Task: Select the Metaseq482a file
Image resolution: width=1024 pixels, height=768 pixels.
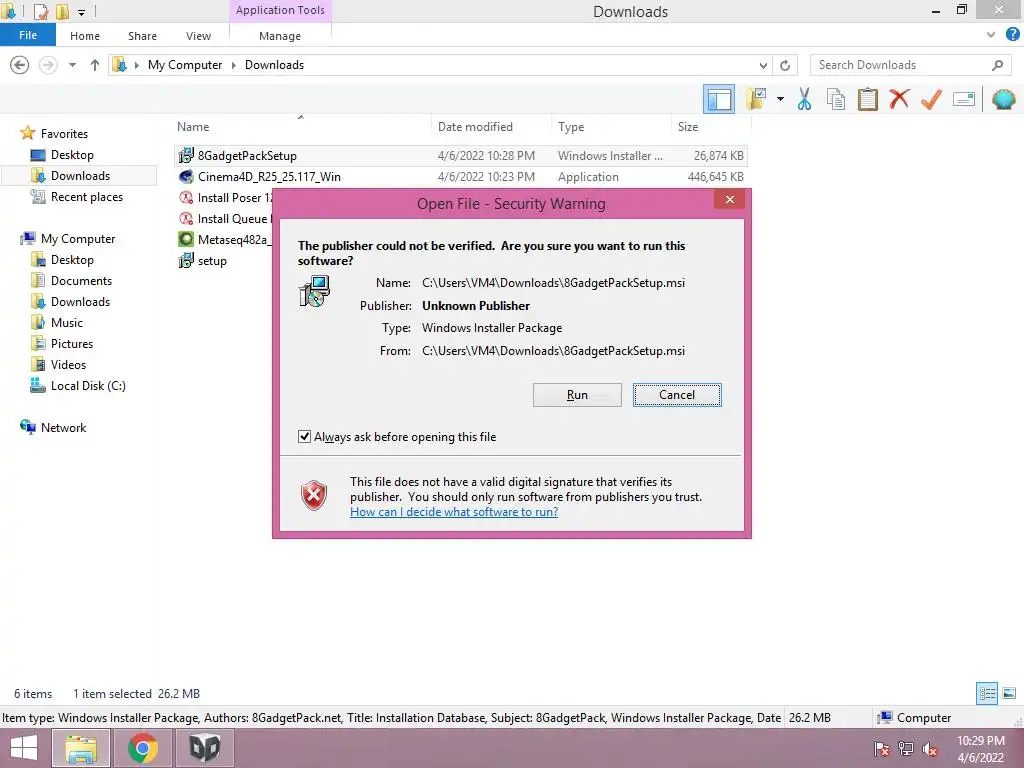Action: coord(225,240)
